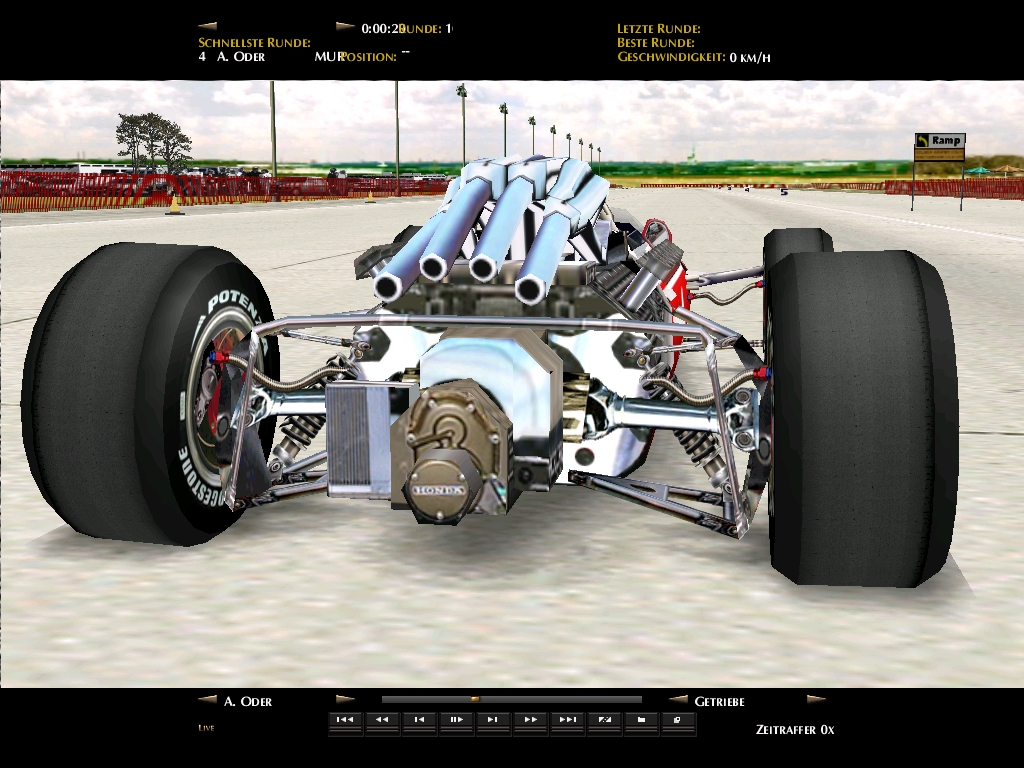The height and width of the screenshot is (768, 1024).
Task: Click the Zeitraffer 0x speed label
Action: click(x=794, y=729)
